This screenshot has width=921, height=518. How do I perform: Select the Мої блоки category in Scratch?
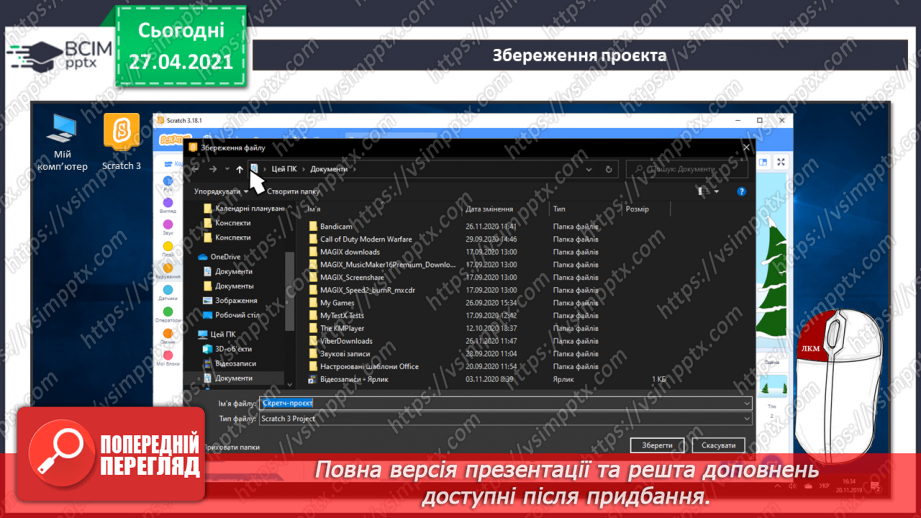(x=168, y=358)
